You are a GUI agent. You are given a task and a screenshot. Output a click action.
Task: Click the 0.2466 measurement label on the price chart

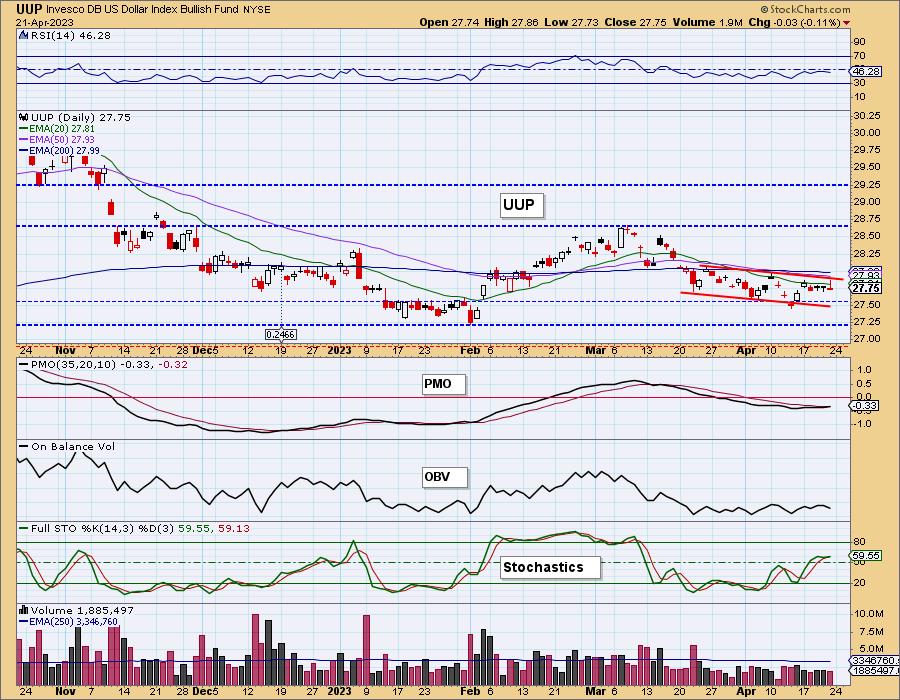coord(281,334)
